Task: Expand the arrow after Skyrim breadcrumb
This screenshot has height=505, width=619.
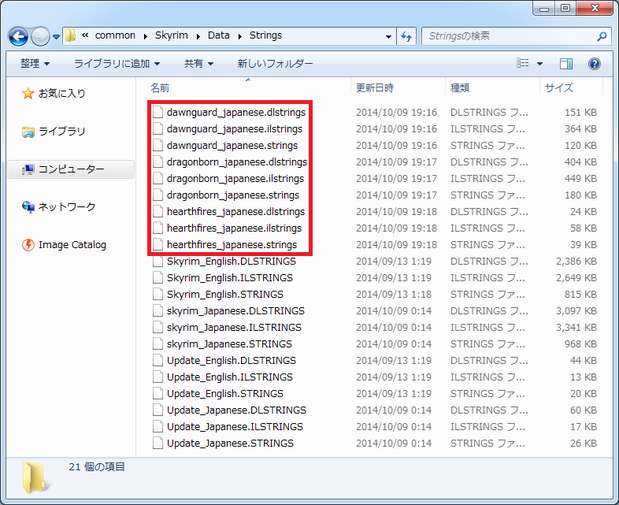Action: tap(198, 36)
